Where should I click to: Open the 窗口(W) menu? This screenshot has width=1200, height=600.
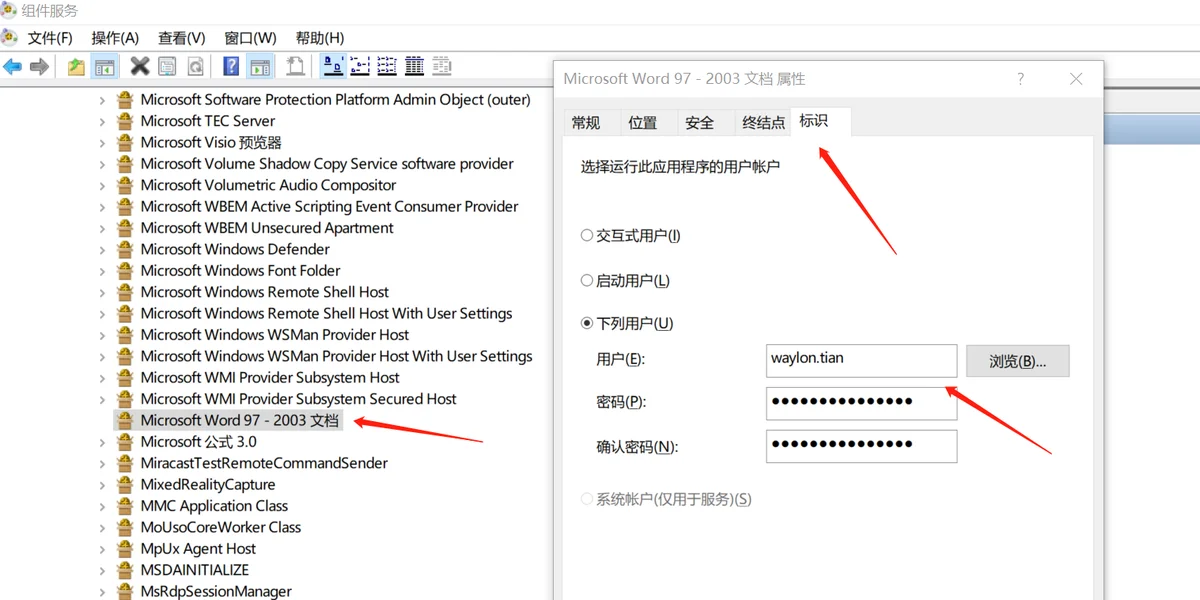250,38
